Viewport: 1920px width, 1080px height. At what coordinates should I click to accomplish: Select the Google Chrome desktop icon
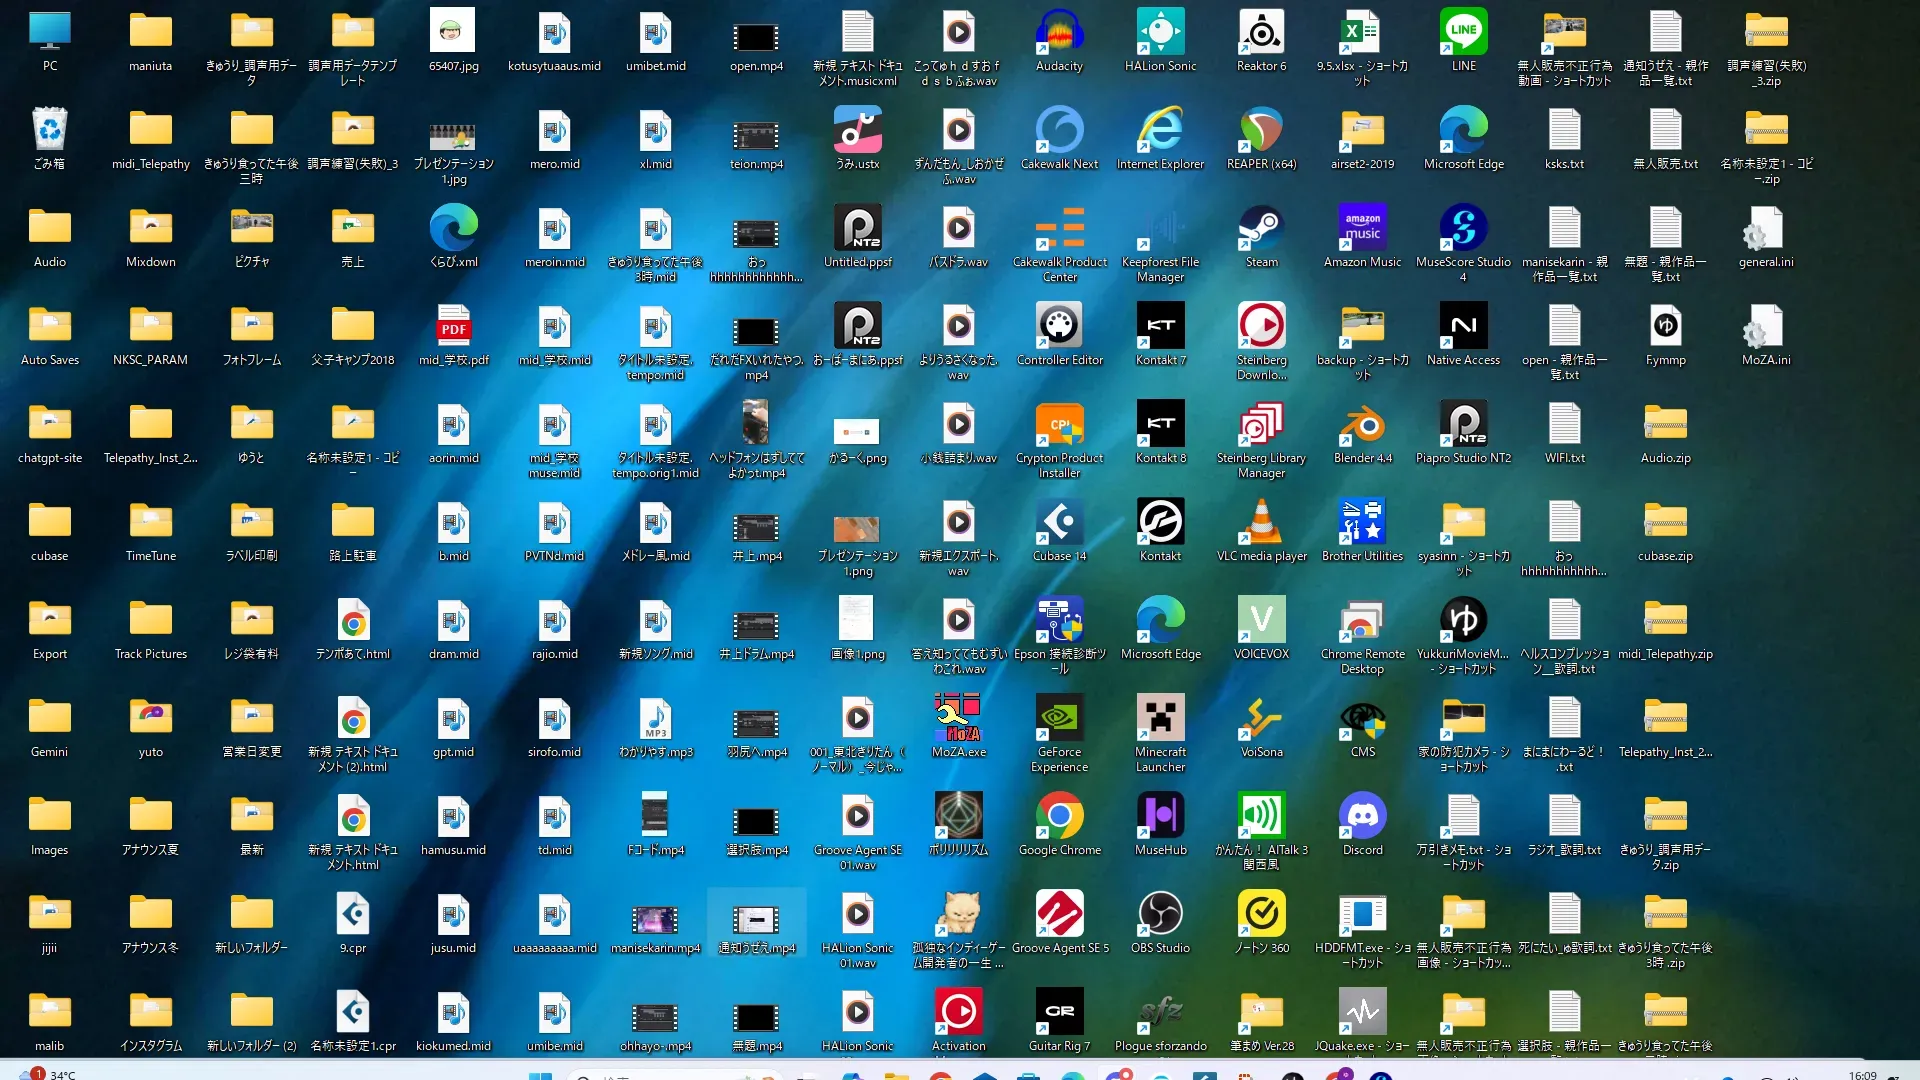[x=1059, y=817]
